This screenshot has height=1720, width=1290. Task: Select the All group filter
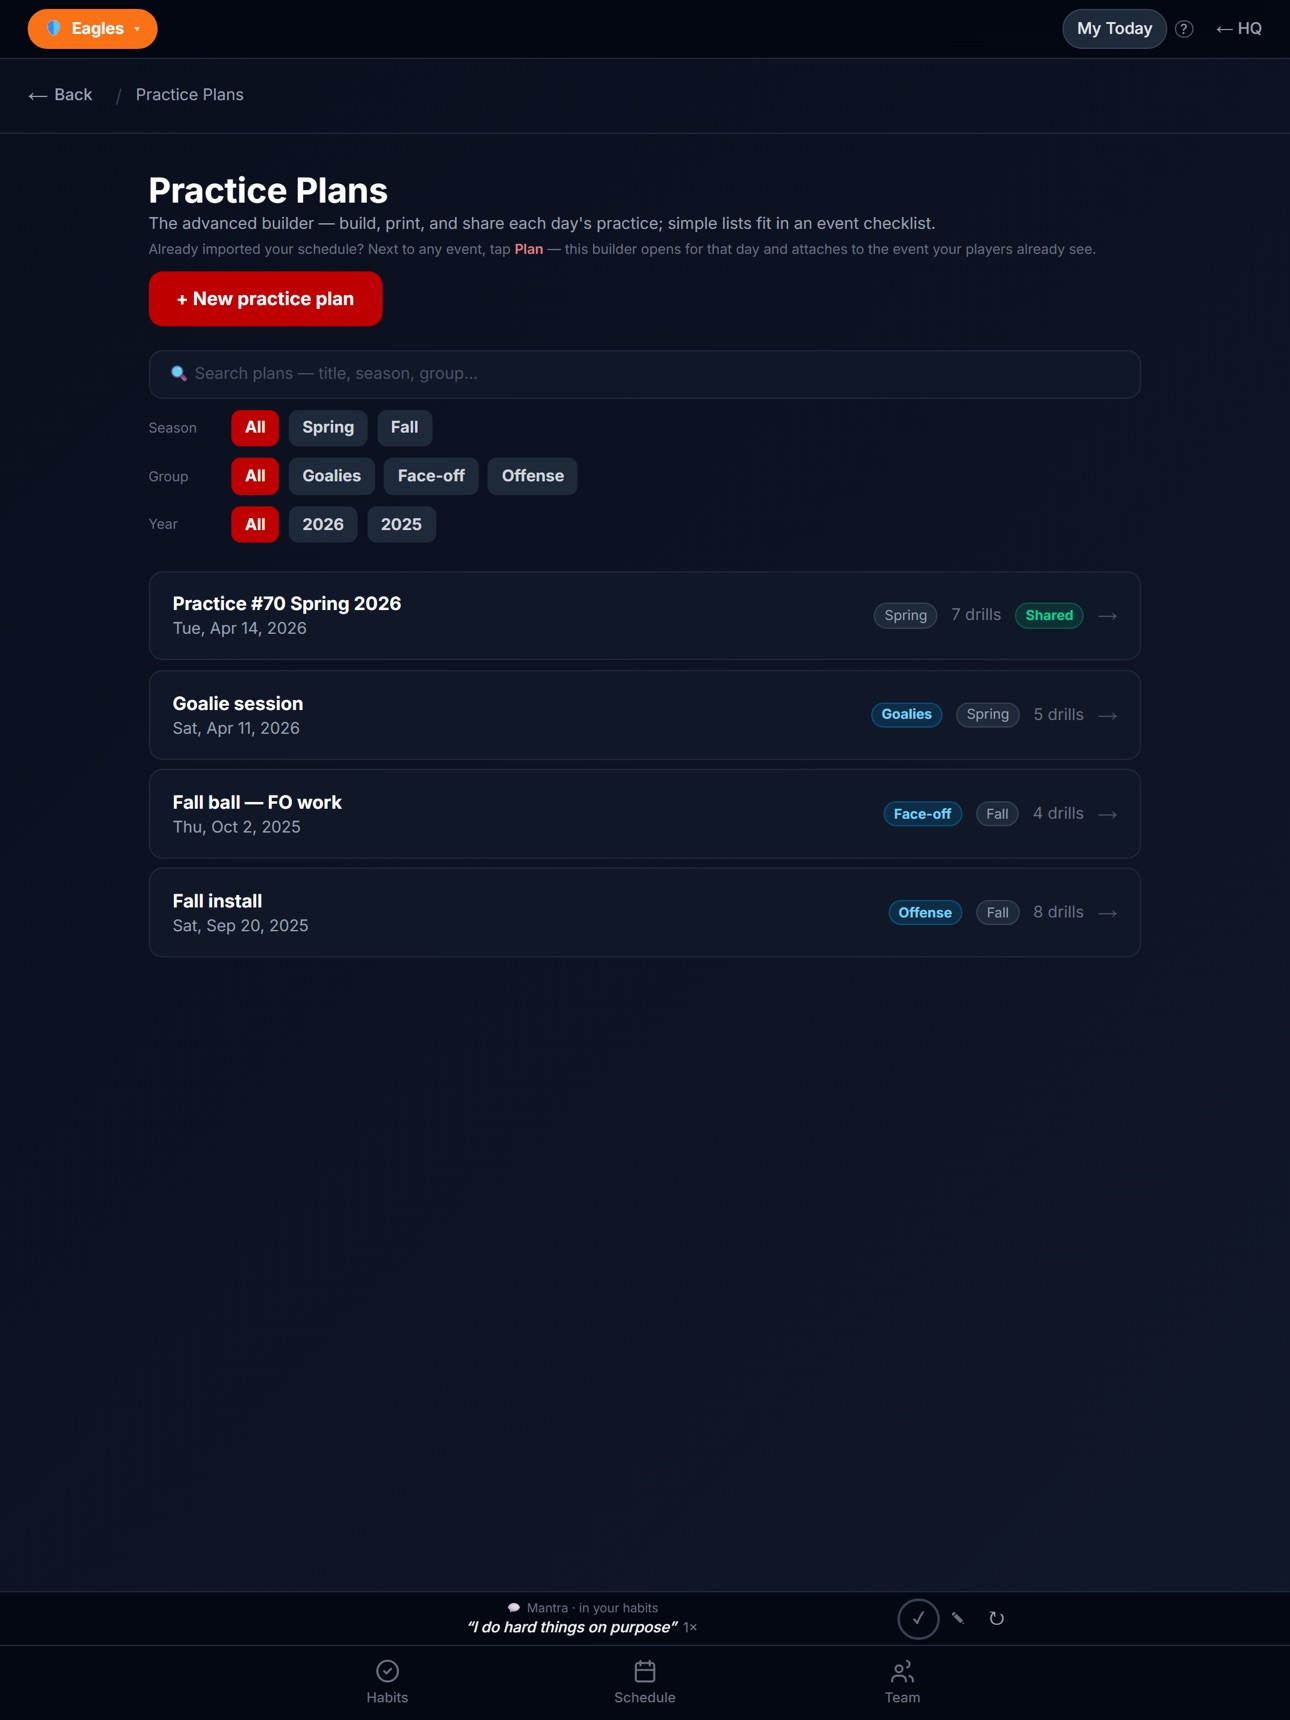point(255,476)
